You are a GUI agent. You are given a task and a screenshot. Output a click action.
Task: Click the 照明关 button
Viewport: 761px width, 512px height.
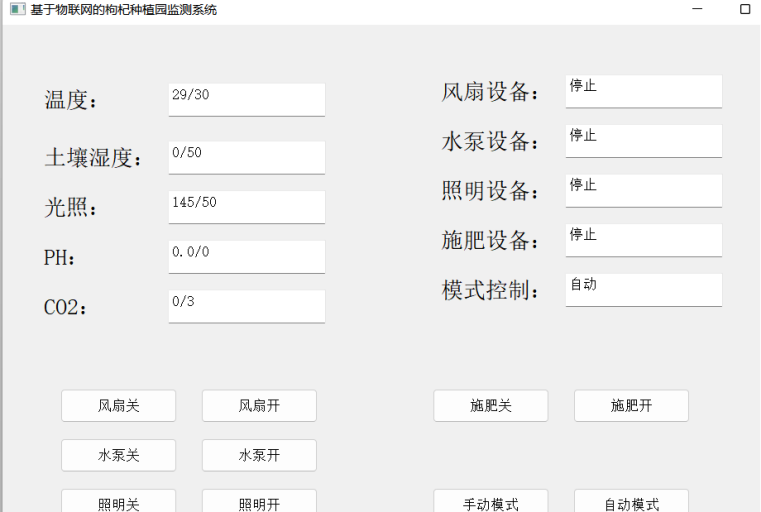point(118,502)
